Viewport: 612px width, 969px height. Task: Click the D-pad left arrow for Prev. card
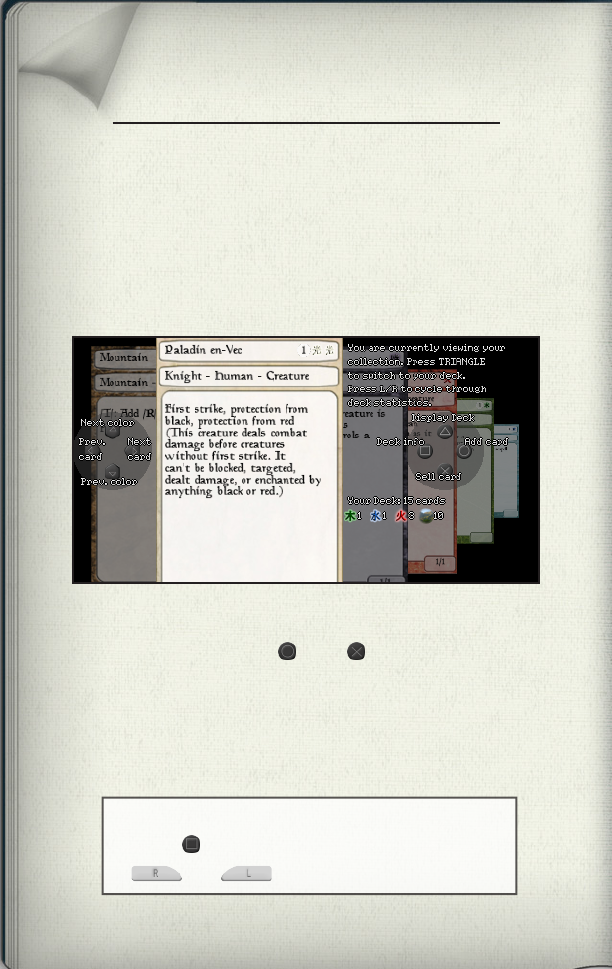[x=91, y=450]
